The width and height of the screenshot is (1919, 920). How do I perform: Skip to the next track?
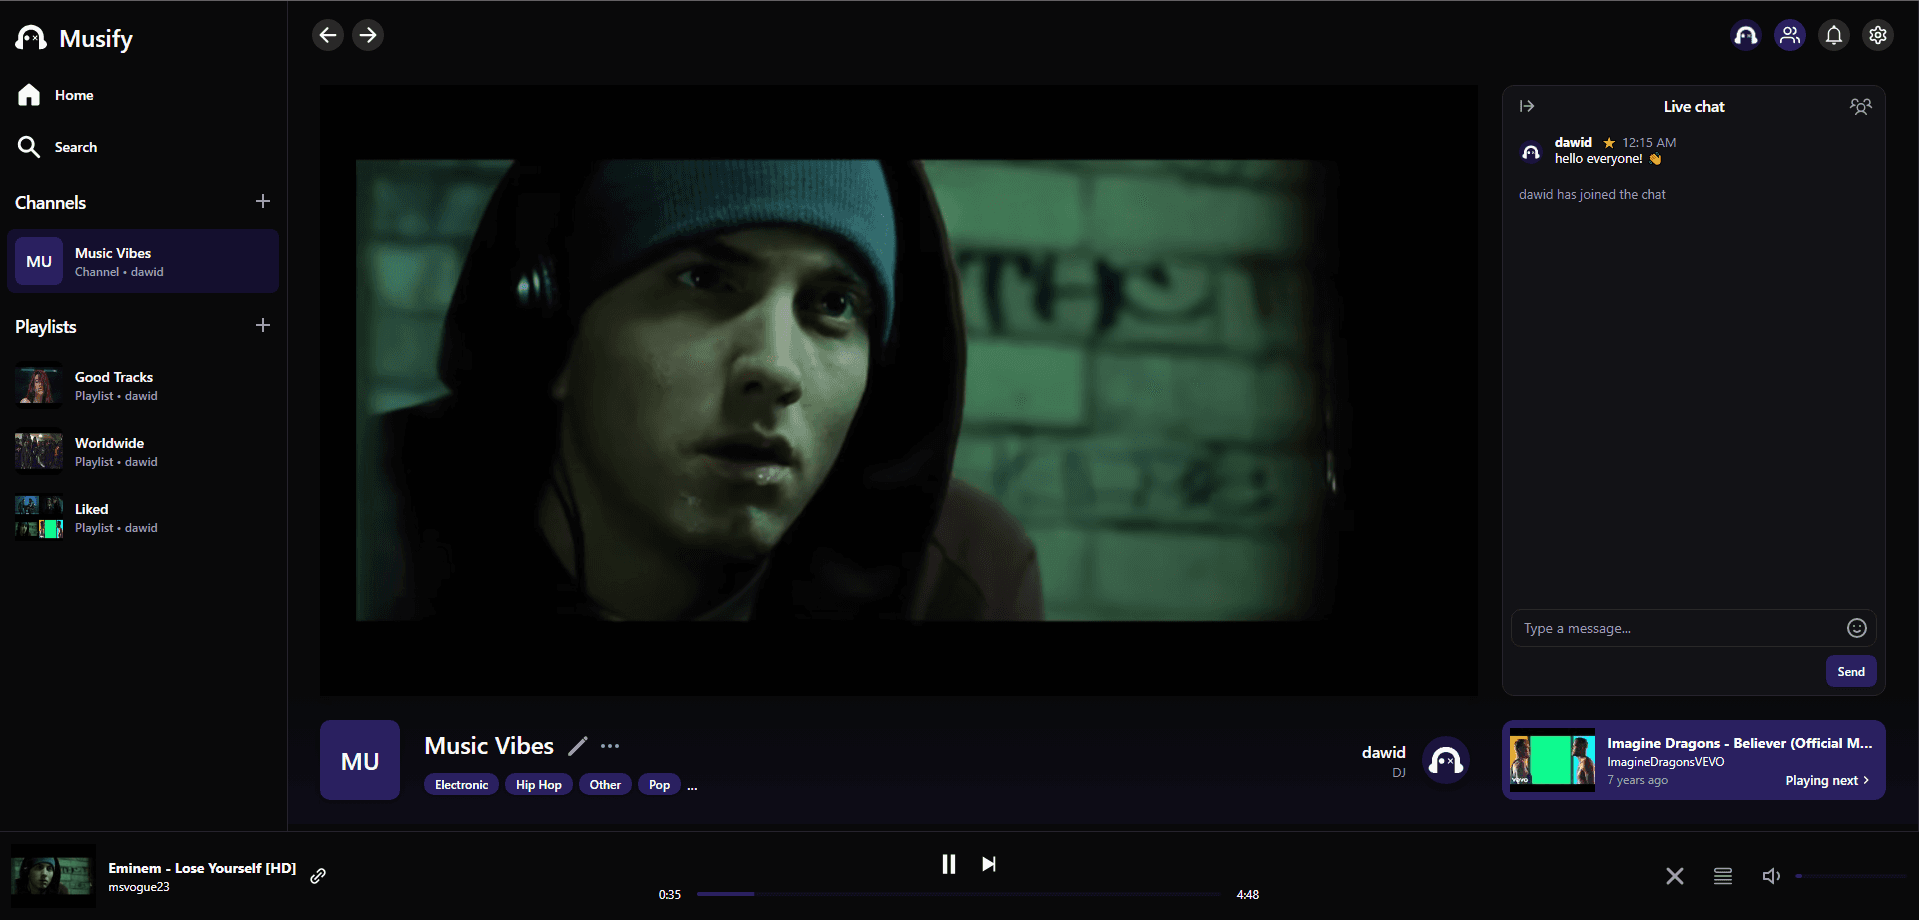(x=989, y=864)
